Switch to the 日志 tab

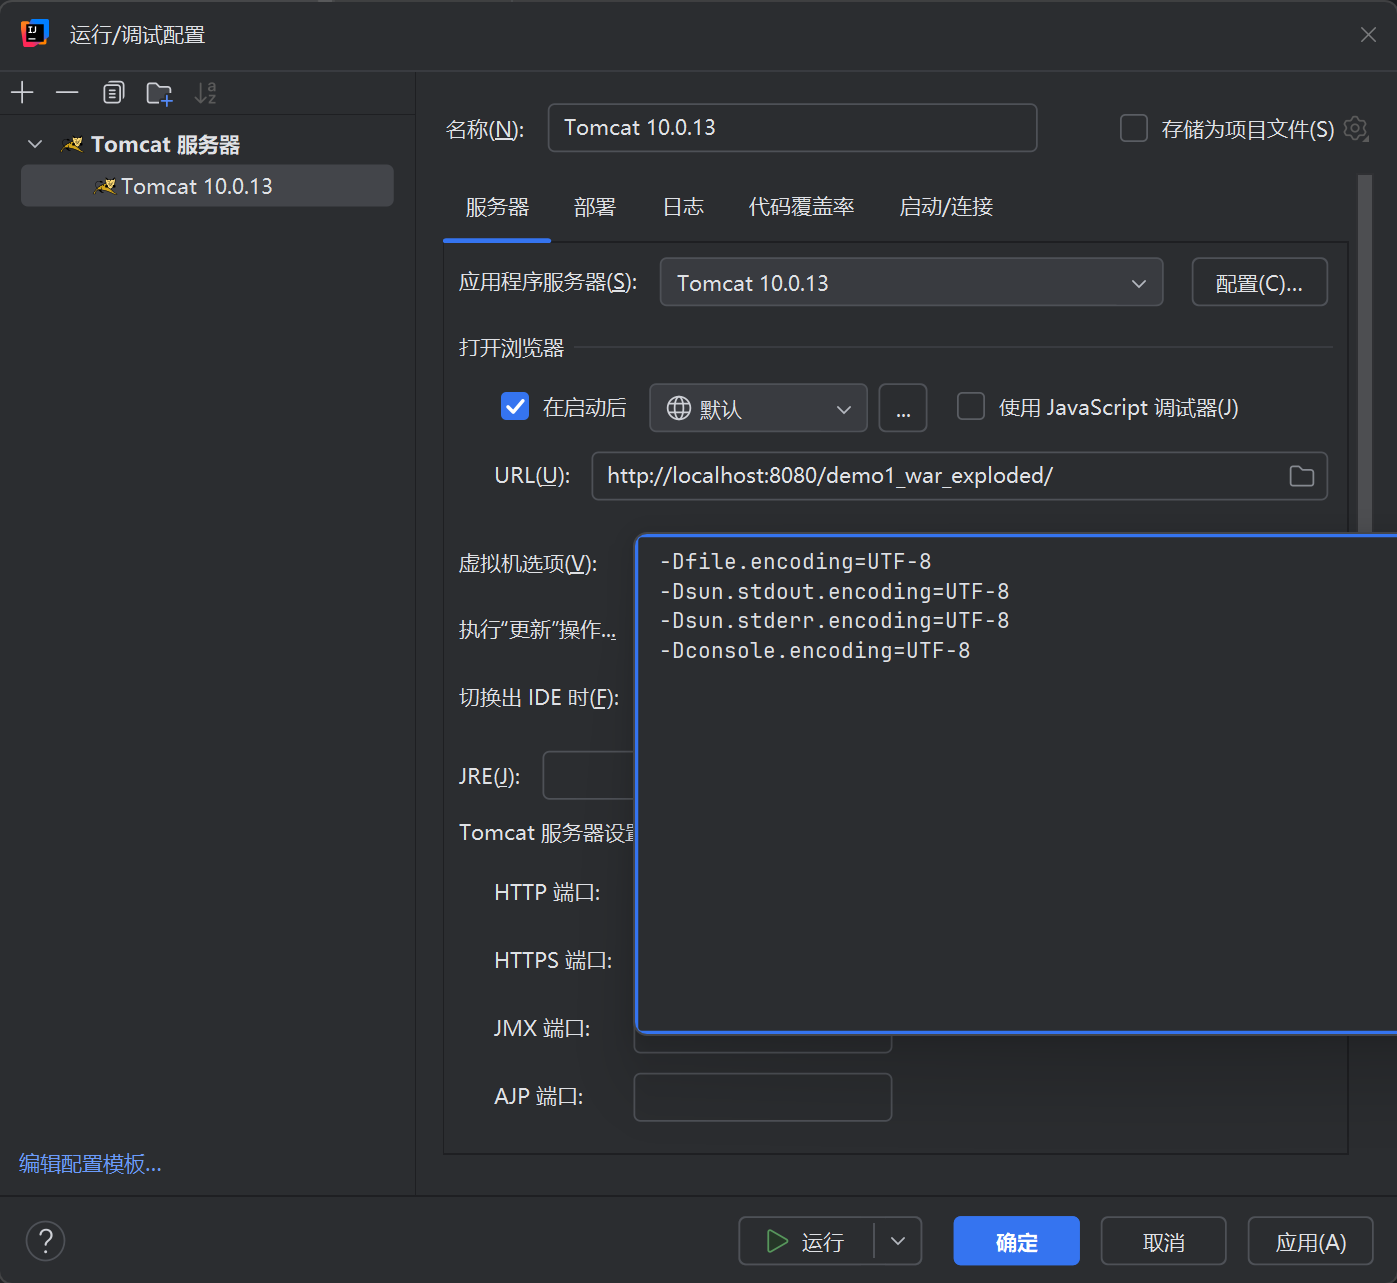point(683,207)
